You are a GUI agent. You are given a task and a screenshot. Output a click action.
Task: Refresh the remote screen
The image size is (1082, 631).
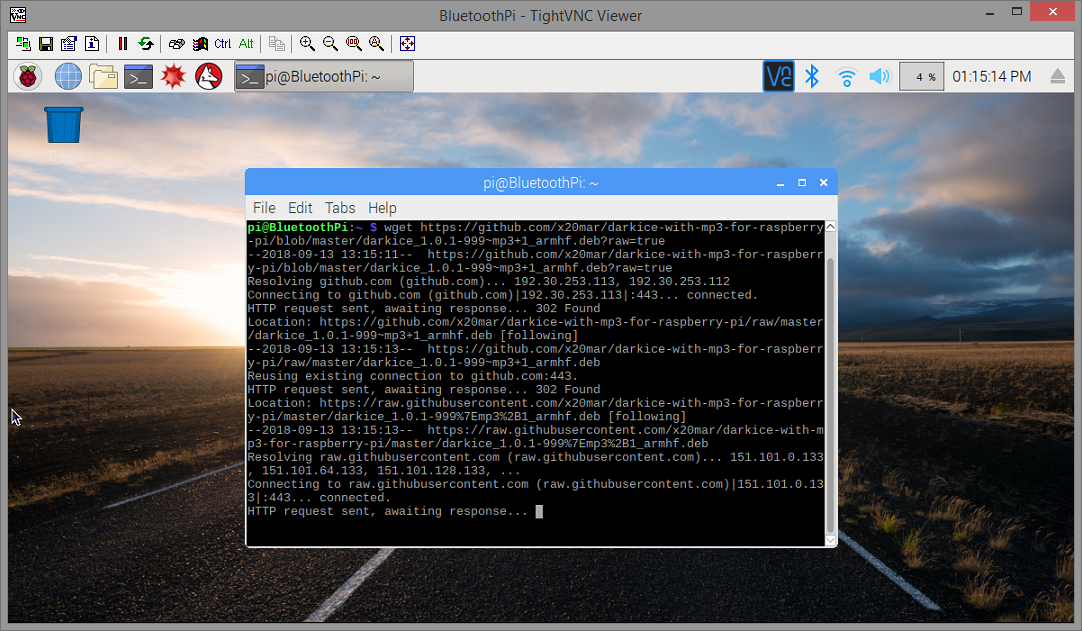click(x=146, y=43)
